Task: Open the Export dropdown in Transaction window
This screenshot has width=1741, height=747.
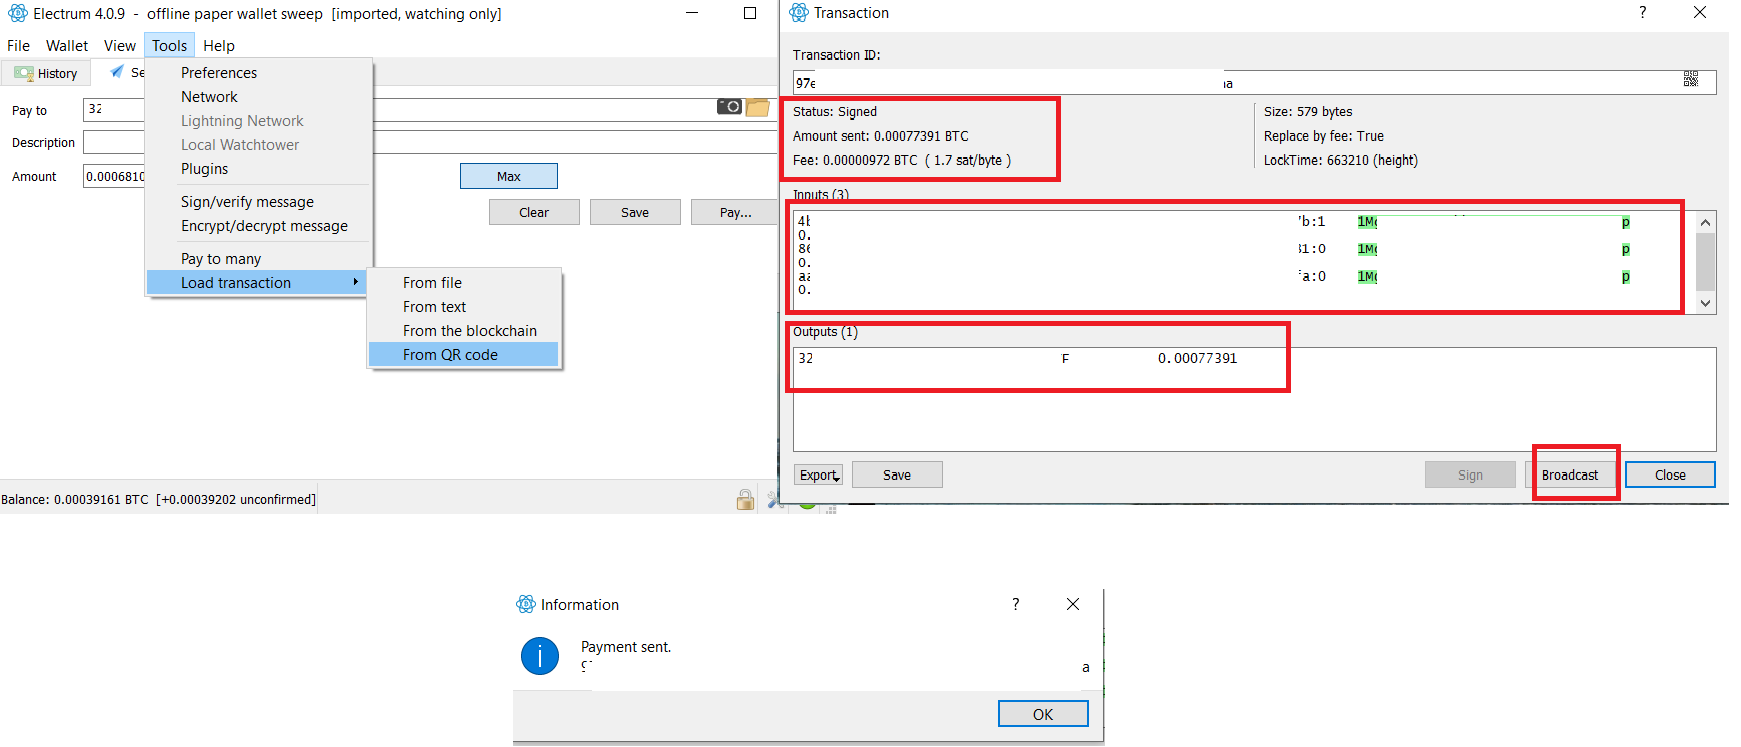Action: 818,475
